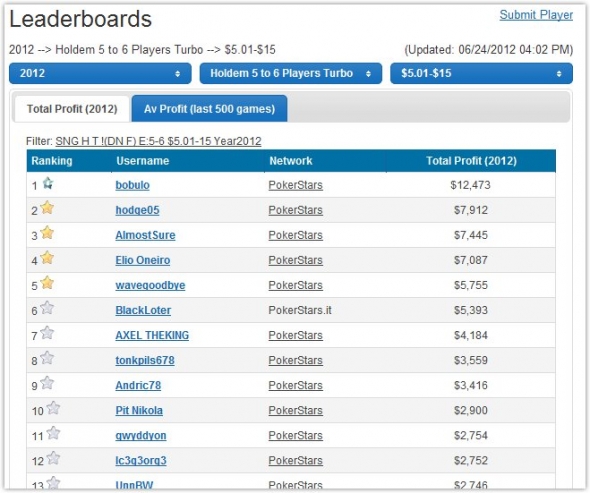Switch to the Total Profit (2012) tab

tap(72, 109)
